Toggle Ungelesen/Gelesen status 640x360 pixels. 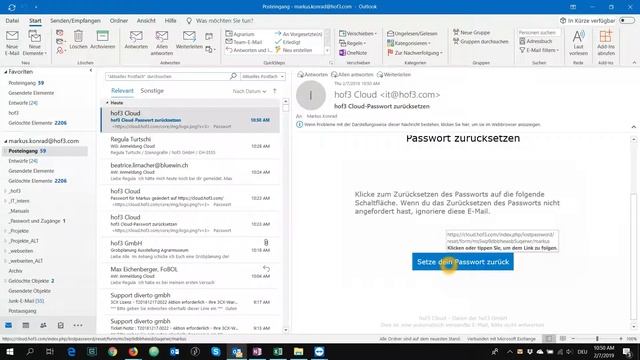point(412,33)
